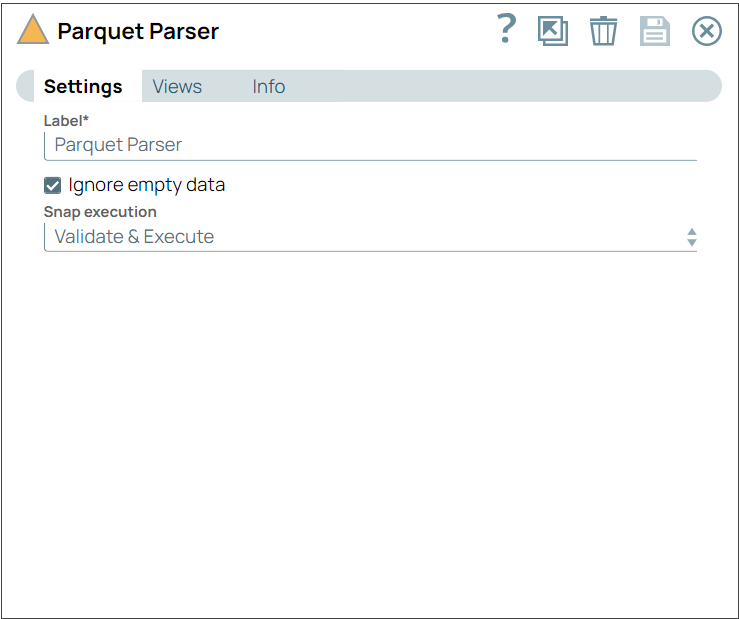Click the up-down arrows of Snap execution
Image resolution: width=739 pixels, height=619 pixels.
click(691, 237)
